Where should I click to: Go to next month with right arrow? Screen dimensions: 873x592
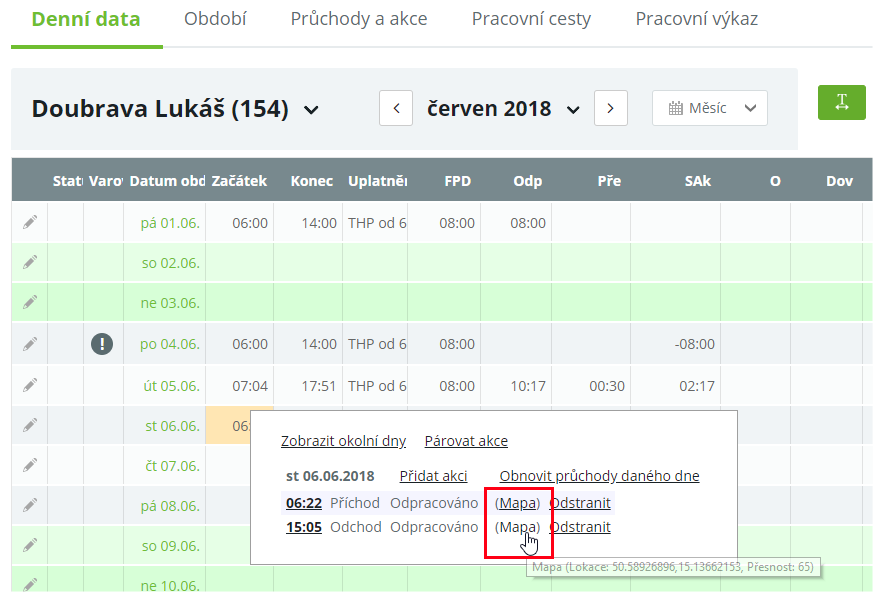(x=611, y=108)
